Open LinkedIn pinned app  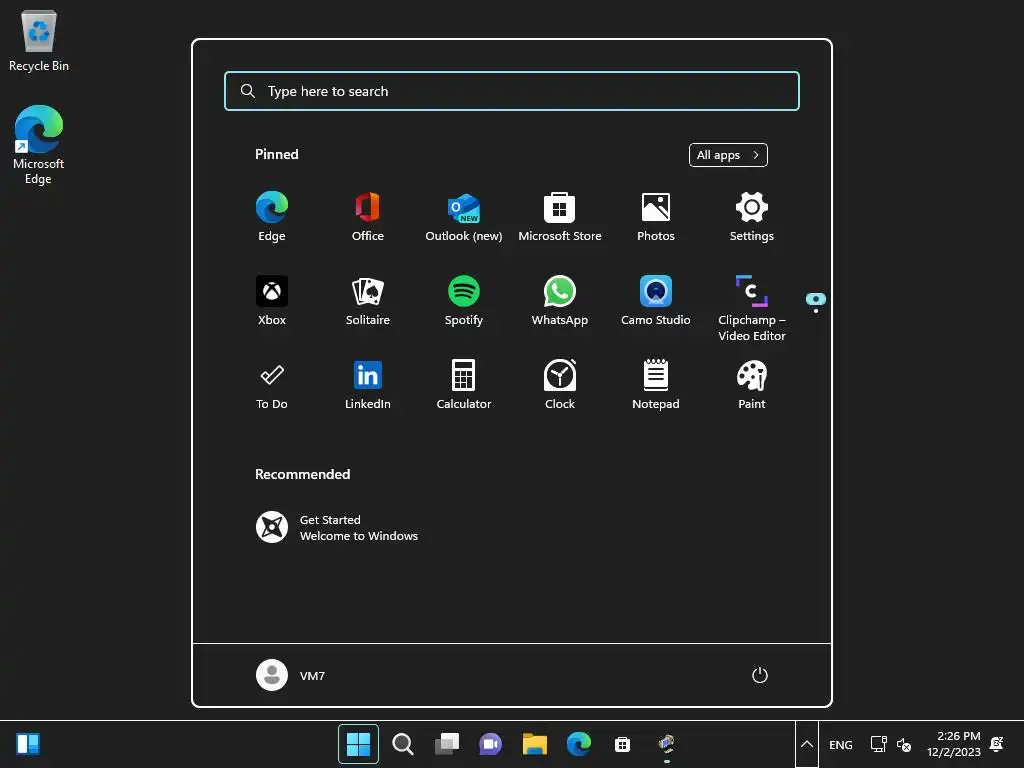pyautogui.click(x=368, y=385)
